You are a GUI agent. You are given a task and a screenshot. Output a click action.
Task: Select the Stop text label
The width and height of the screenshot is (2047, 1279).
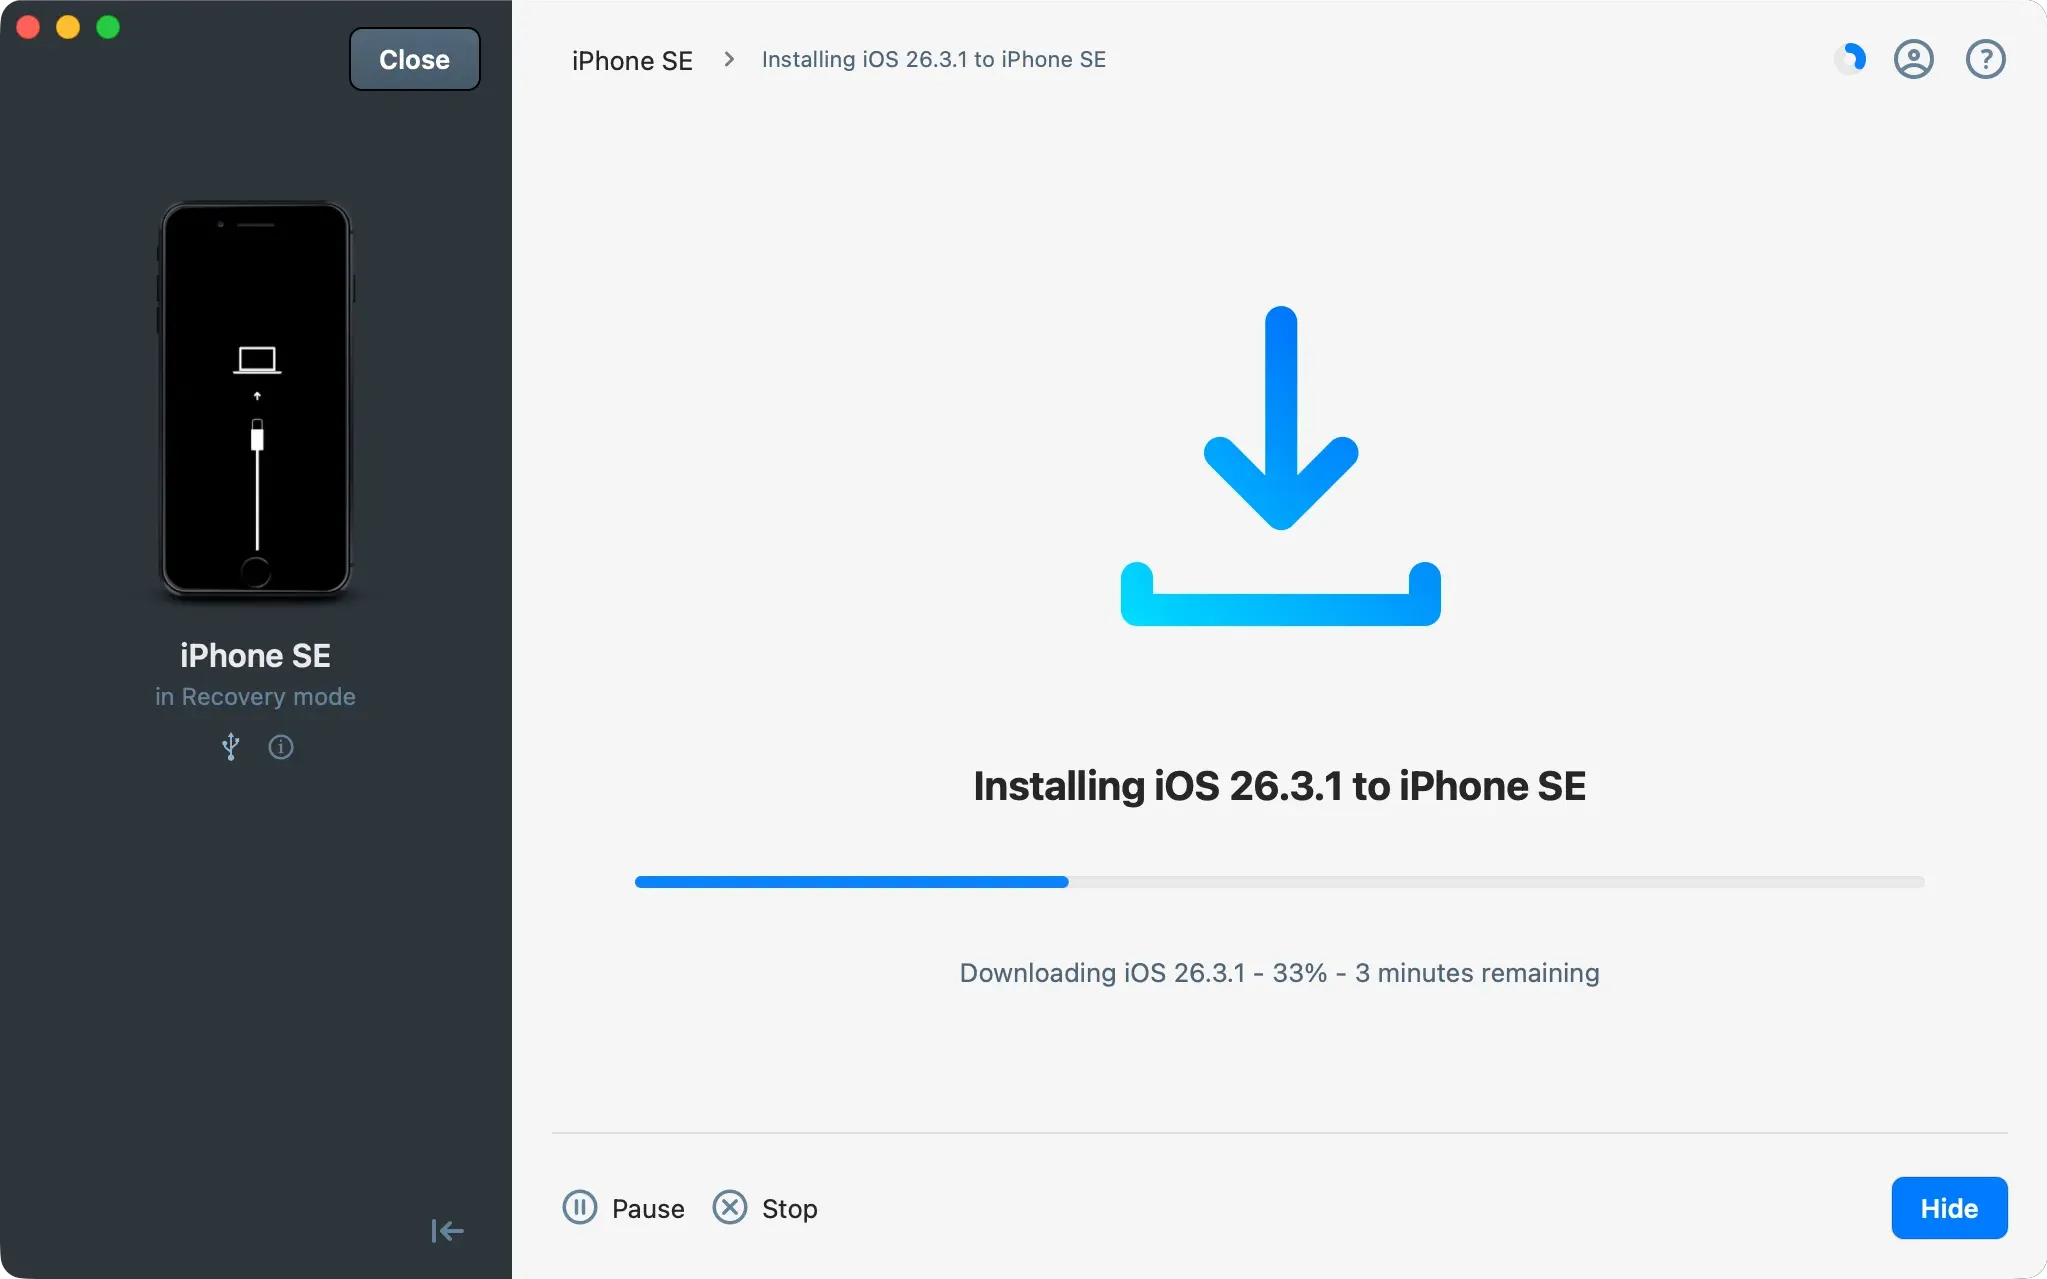[789, 1207]
